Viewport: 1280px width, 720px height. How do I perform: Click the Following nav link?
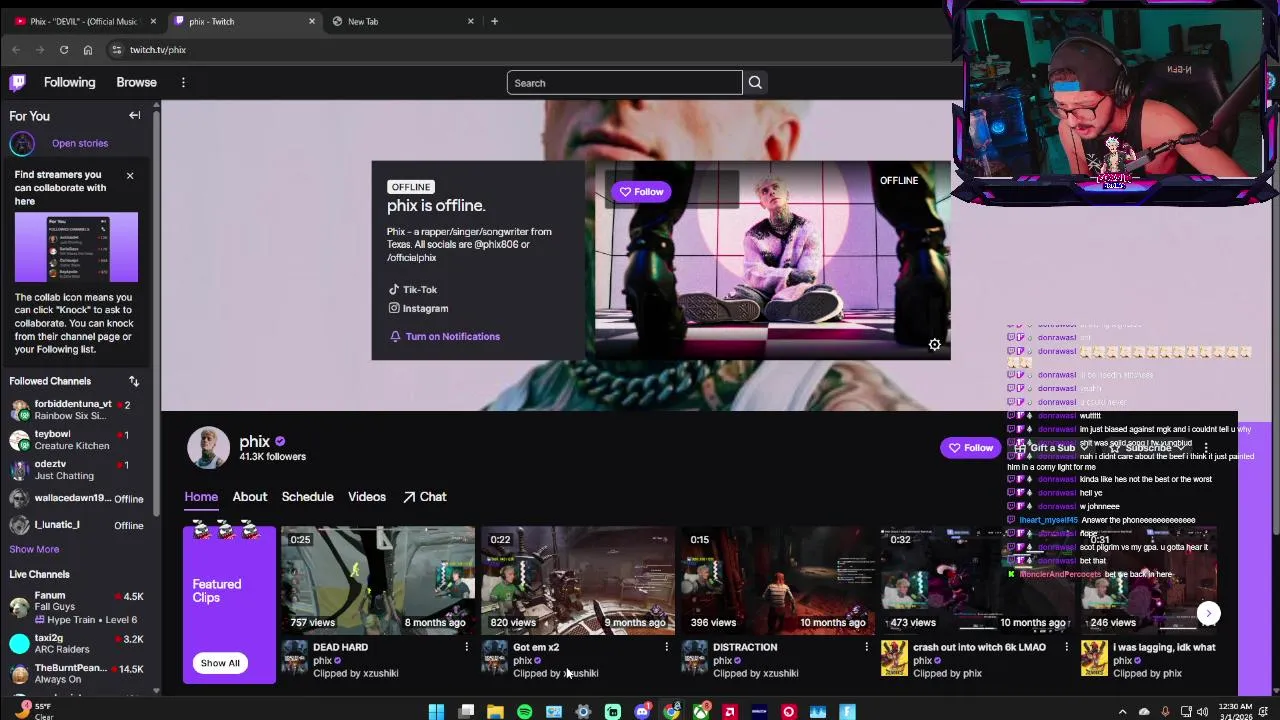click(69, 83)
